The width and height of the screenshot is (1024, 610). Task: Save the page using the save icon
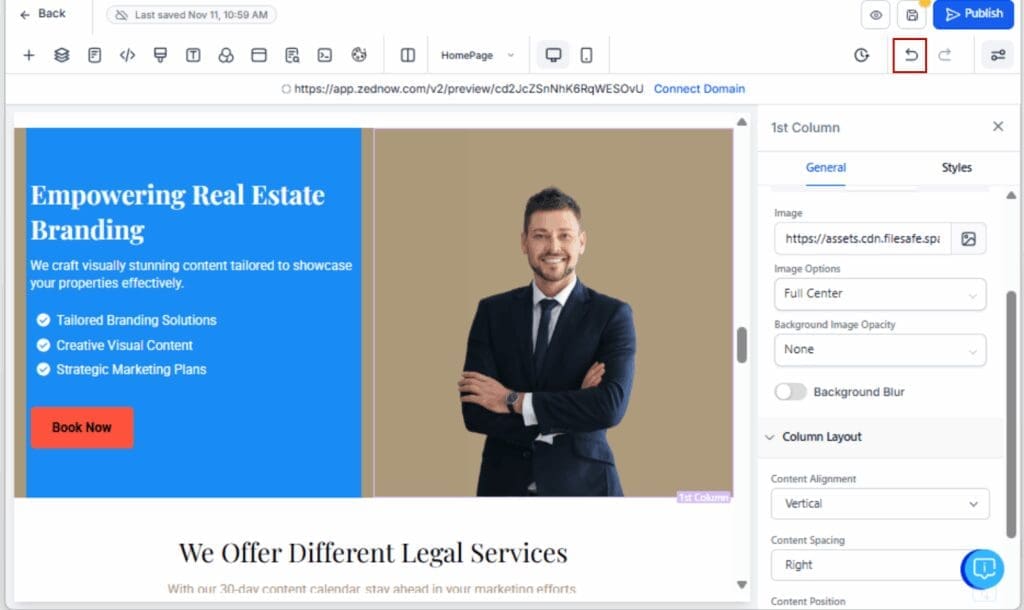click(911, 15)
